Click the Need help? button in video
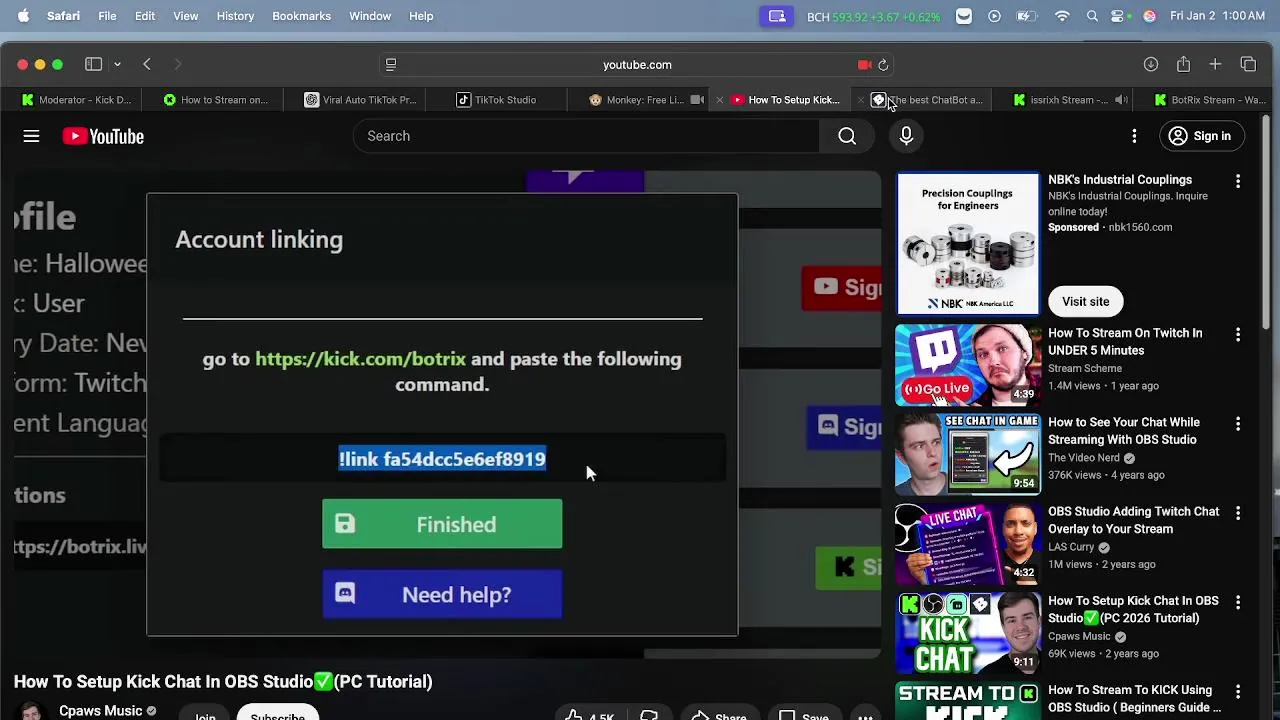The height and width of the screenshot is (720, 1280). [442, 594]
